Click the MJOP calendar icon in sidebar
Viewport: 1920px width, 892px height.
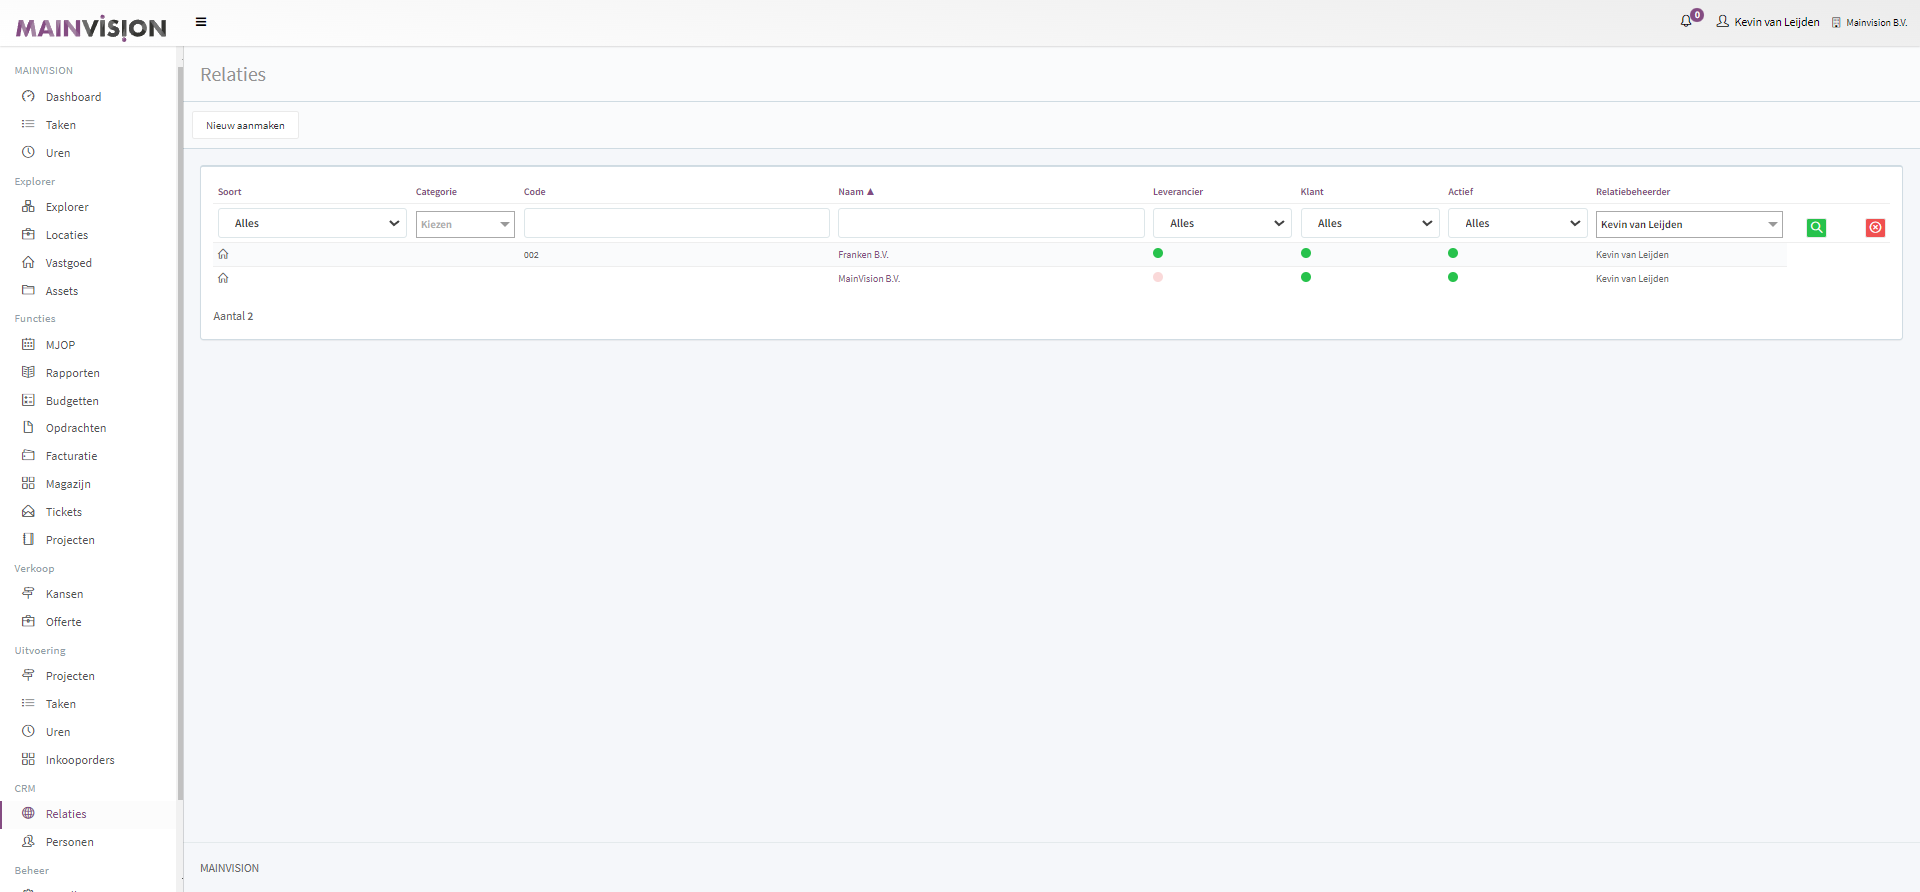coord(28,344)
